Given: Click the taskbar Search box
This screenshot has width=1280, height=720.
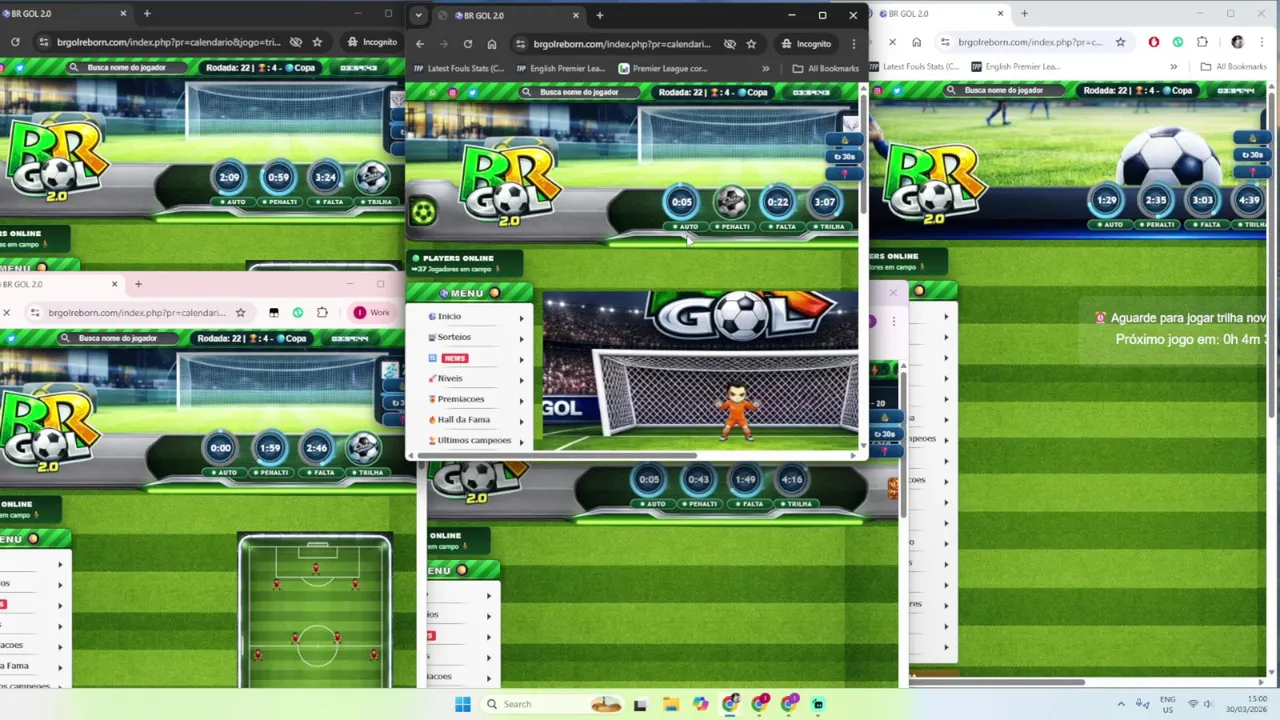Looking at the screenshot, I should 553,704.
